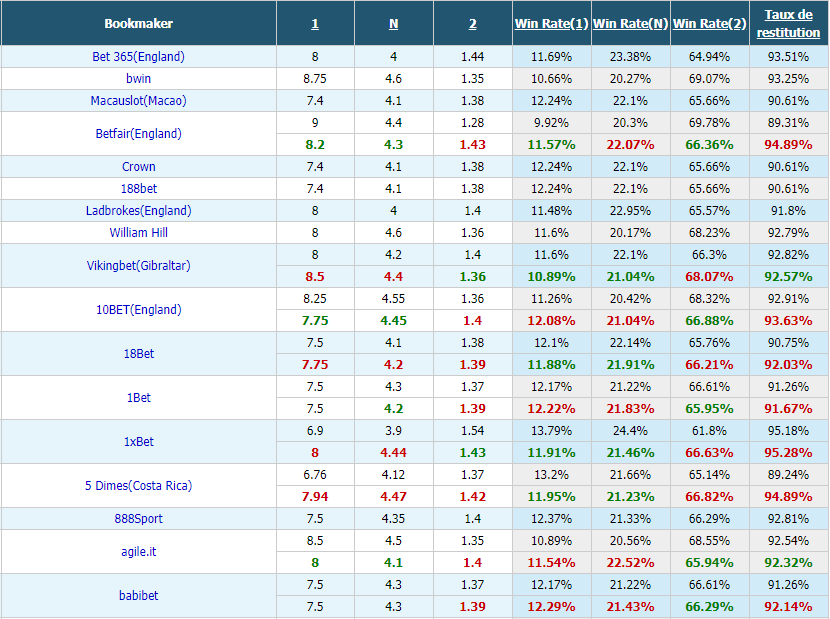The height and width of the screenshot is (619, 830).
Task: Sort by Taux de restitution header
Action: click(789, 24)
